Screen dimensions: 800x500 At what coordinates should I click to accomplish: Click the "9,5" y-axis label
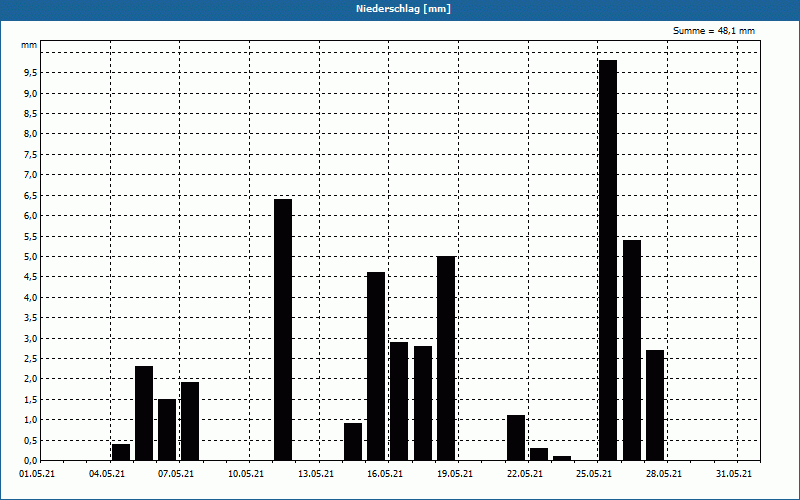point(31,73)
